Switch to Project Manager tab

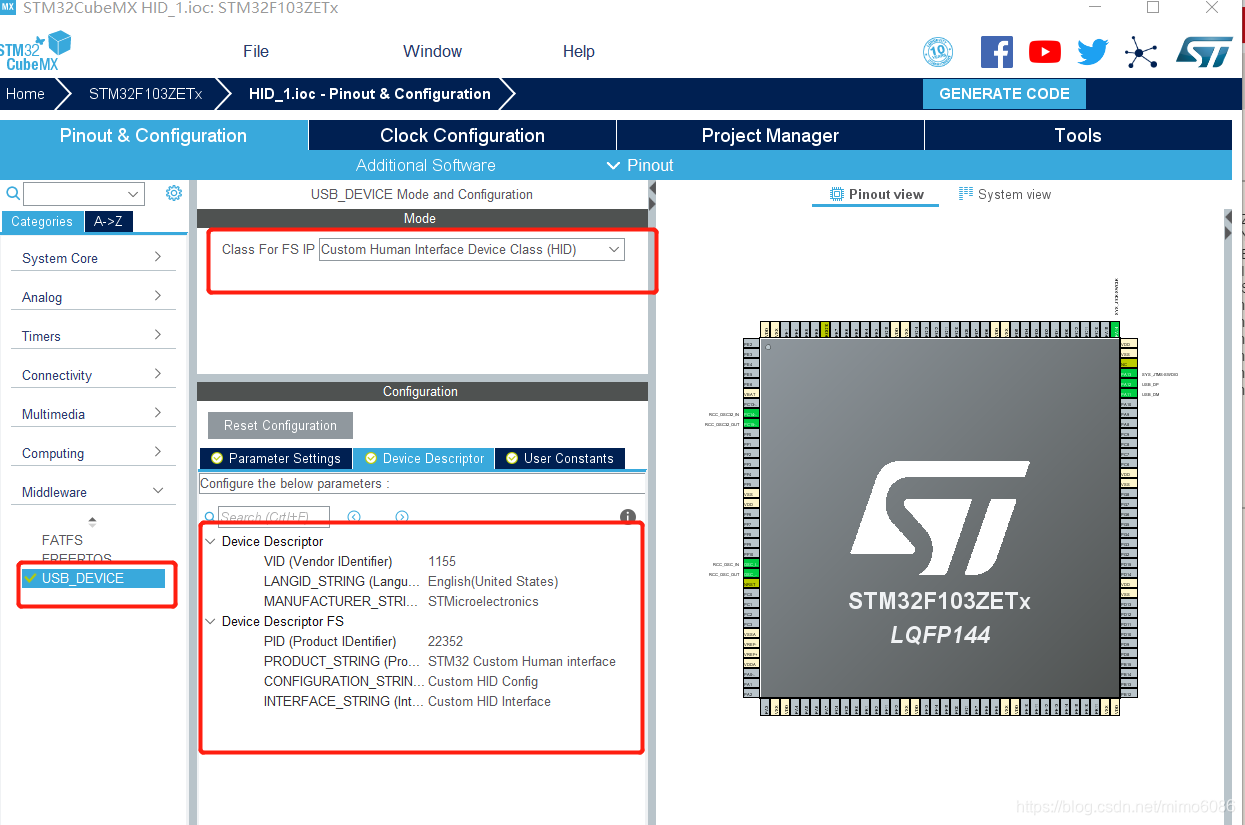point(770,135)
